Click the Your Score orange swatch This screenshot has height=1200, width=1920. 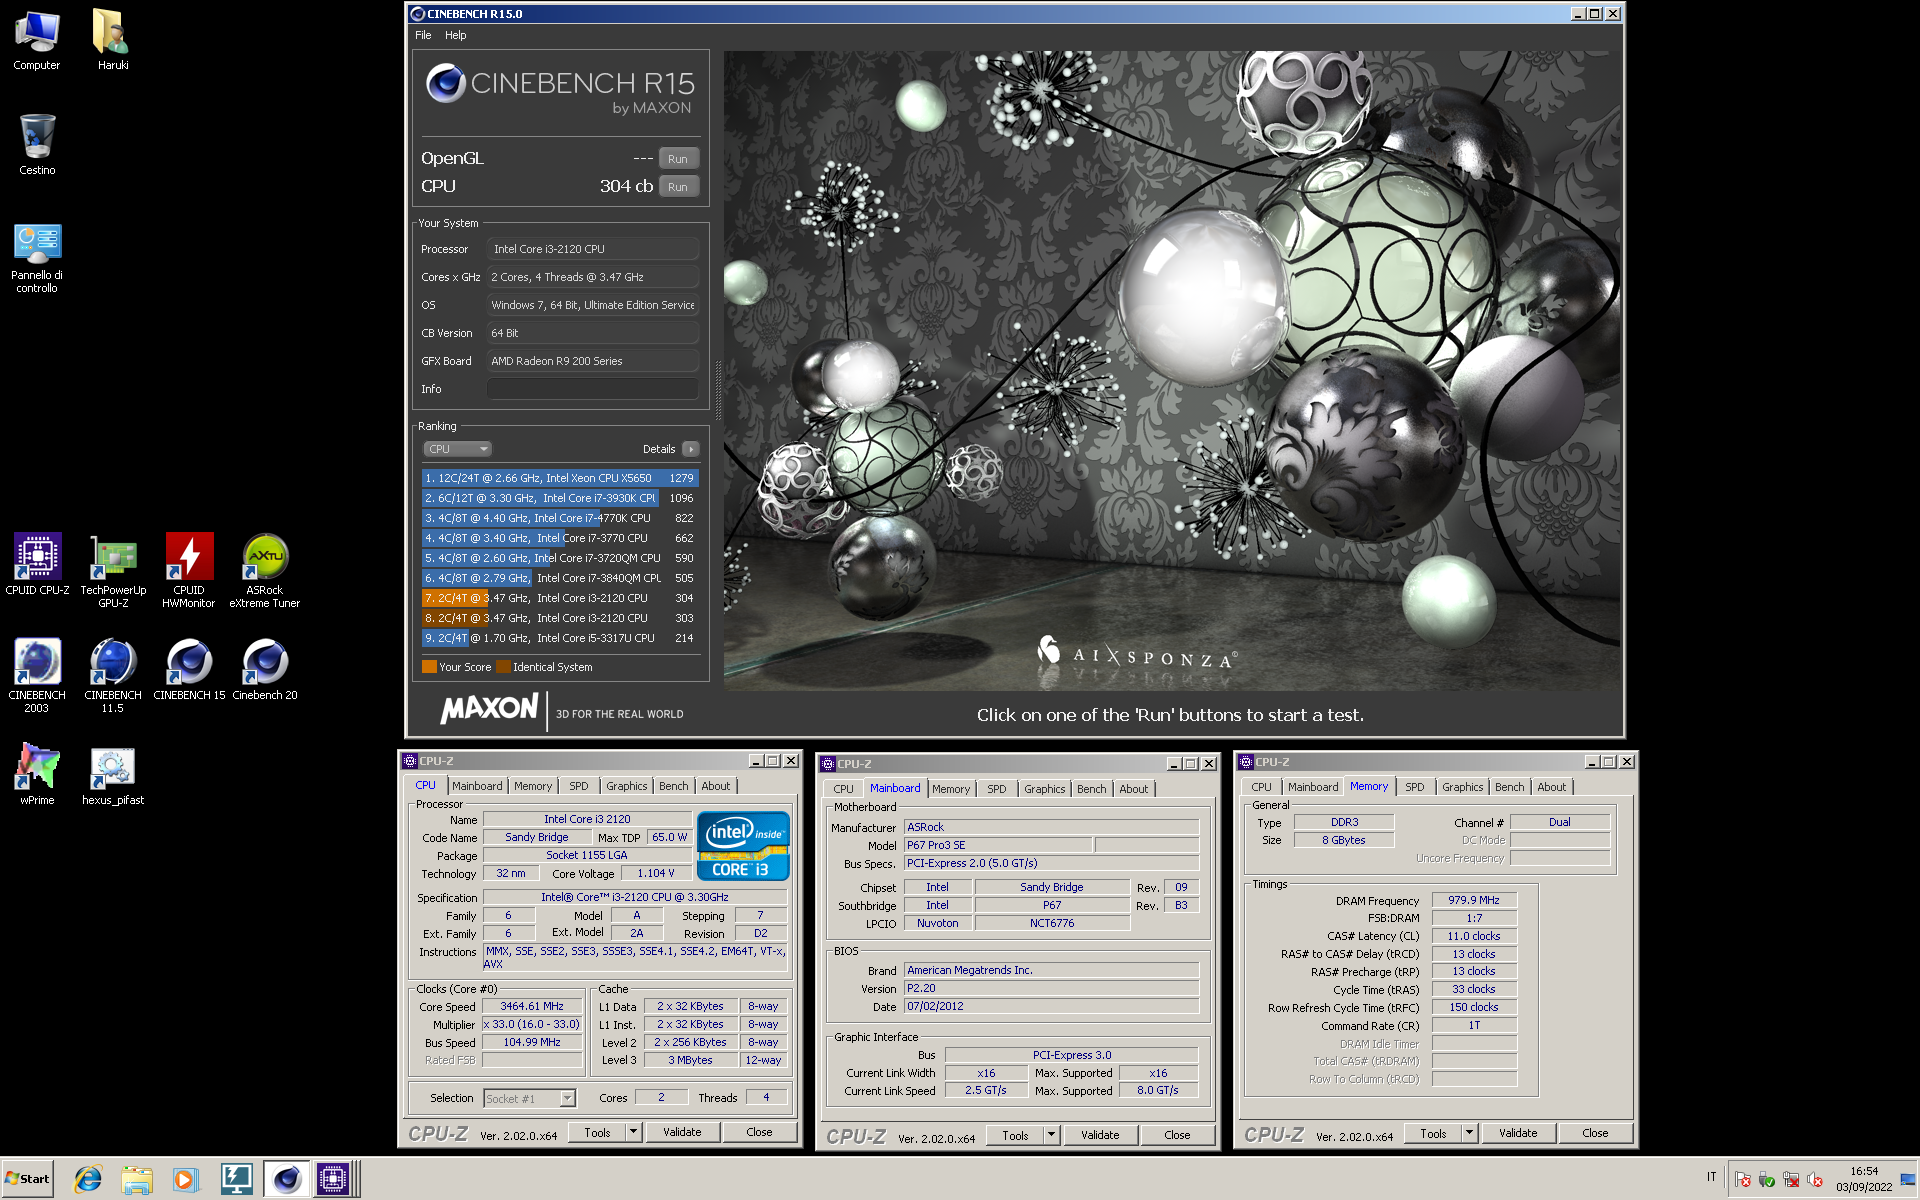pos(429,667)
